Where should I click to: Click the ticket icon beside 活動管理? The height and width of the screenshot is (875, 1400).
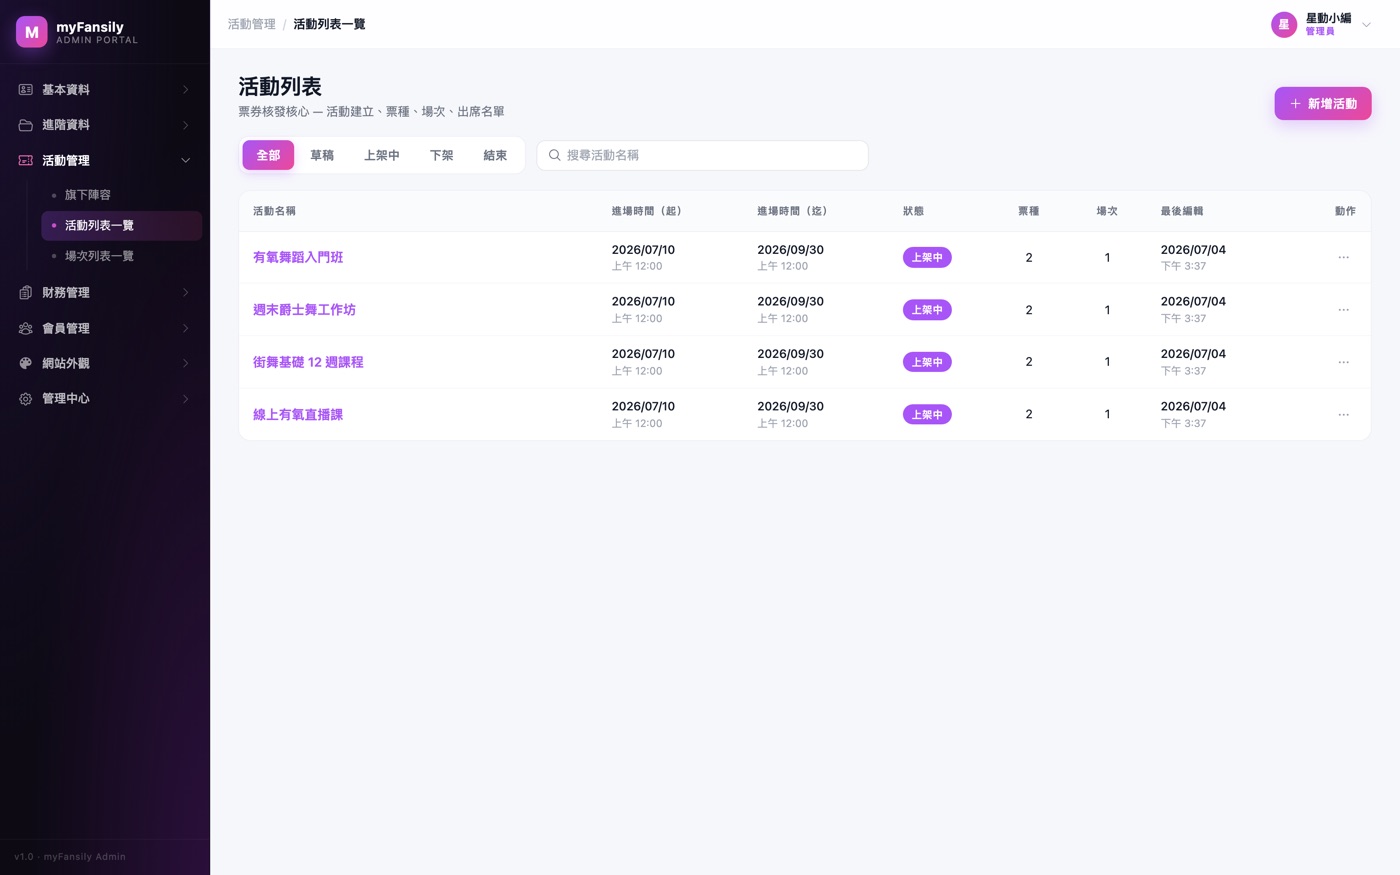(26, 160)
